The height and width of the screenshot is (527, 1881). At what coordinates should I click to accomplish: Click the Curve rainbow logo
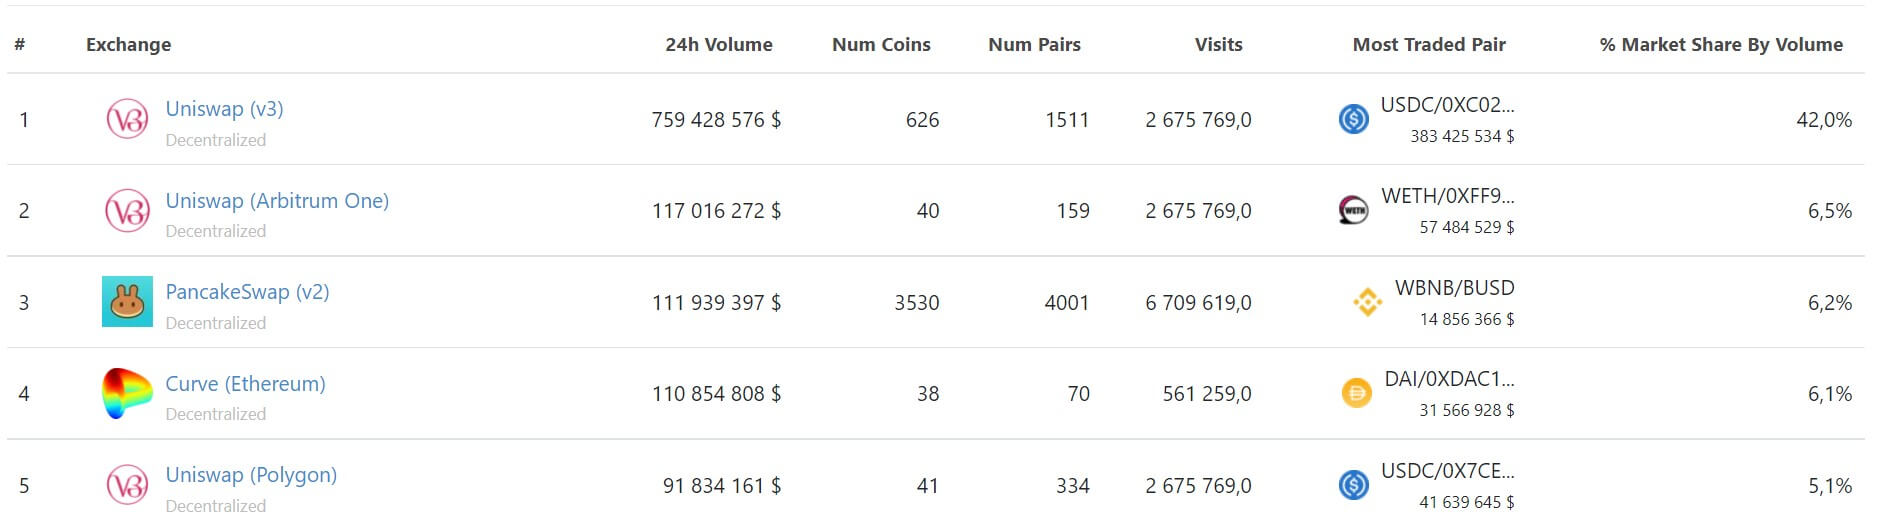127,393
